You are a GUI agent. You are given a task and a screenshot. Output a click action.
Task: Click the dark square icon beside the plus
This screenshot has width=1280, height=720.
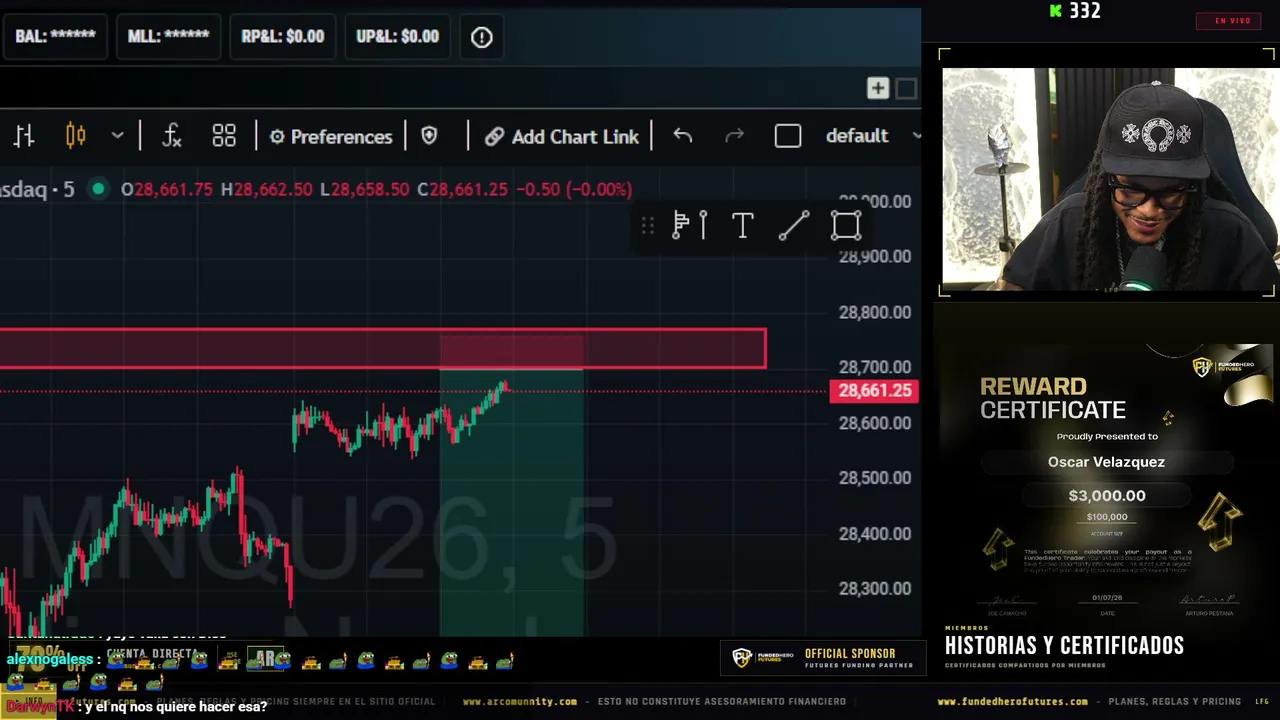[x=906, y=89]
